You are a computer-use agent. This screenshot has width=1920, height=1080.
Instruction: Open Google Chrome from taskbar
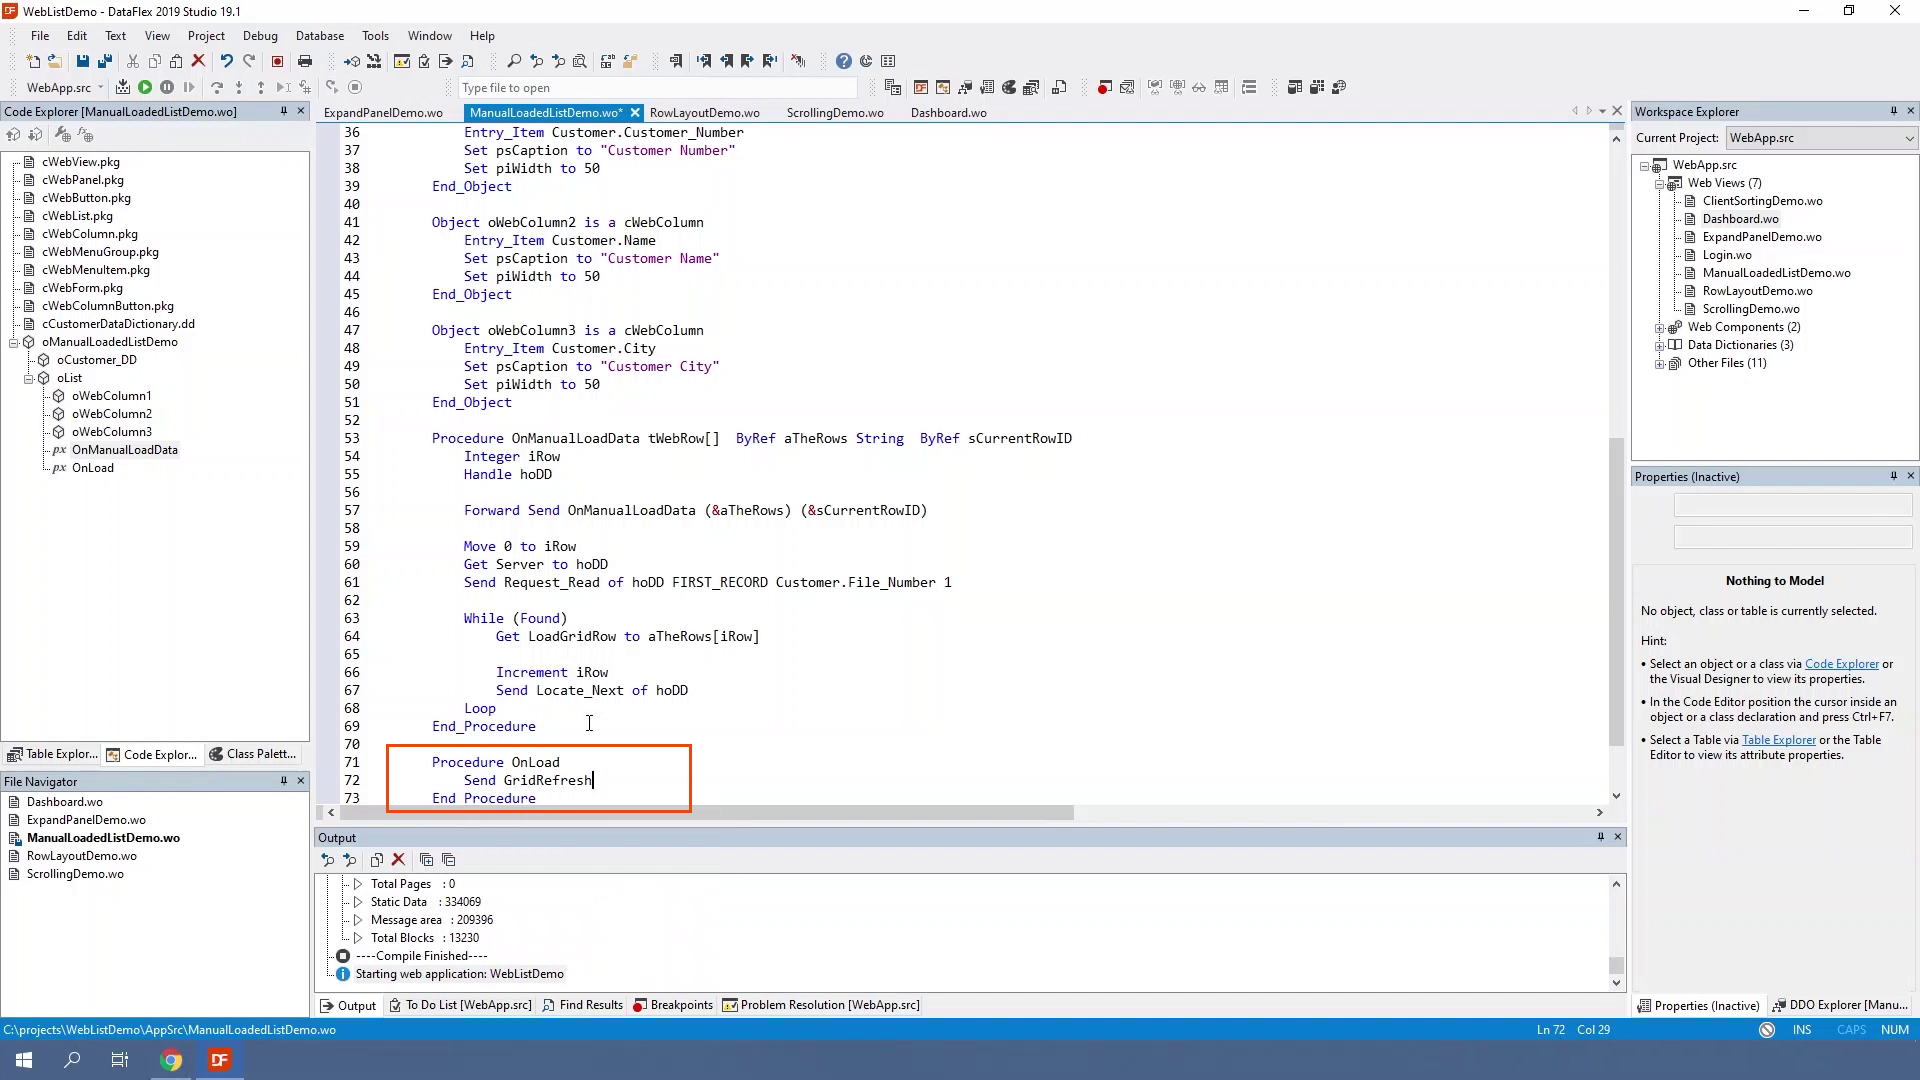(x=171, y=1060)
